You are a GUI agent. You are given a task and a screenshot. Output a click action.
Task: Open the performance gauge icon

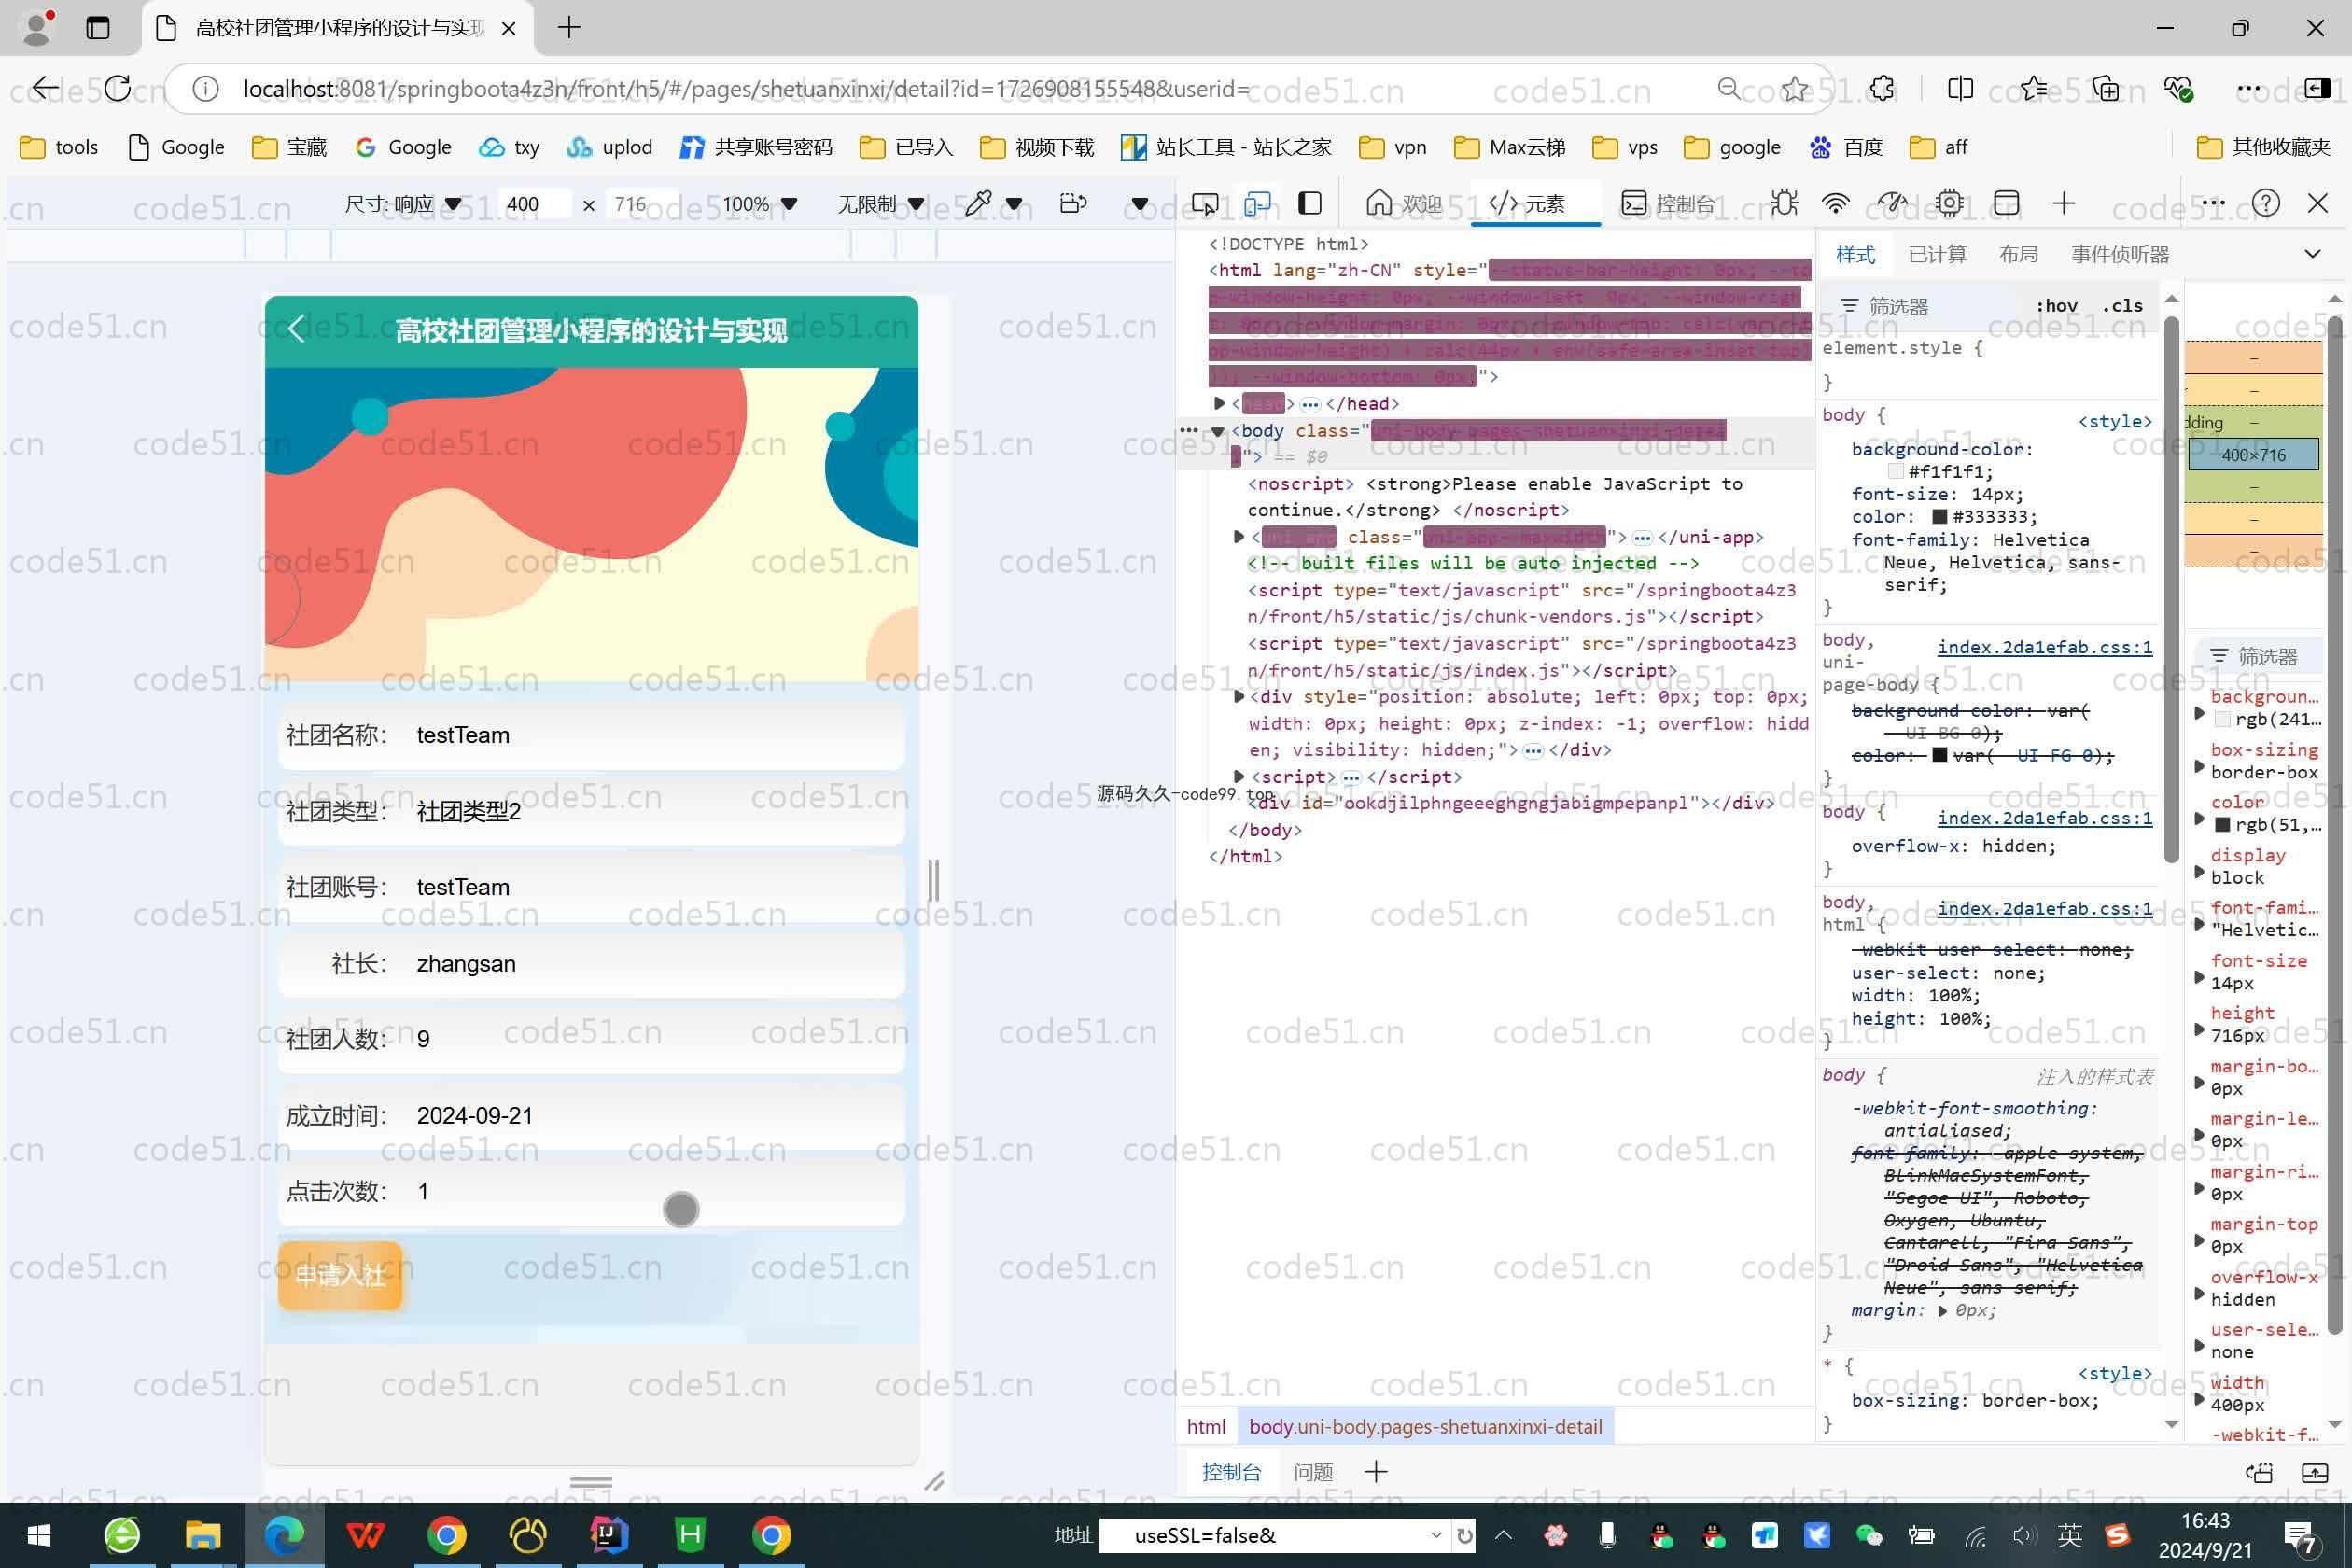tap(1892, 204)
